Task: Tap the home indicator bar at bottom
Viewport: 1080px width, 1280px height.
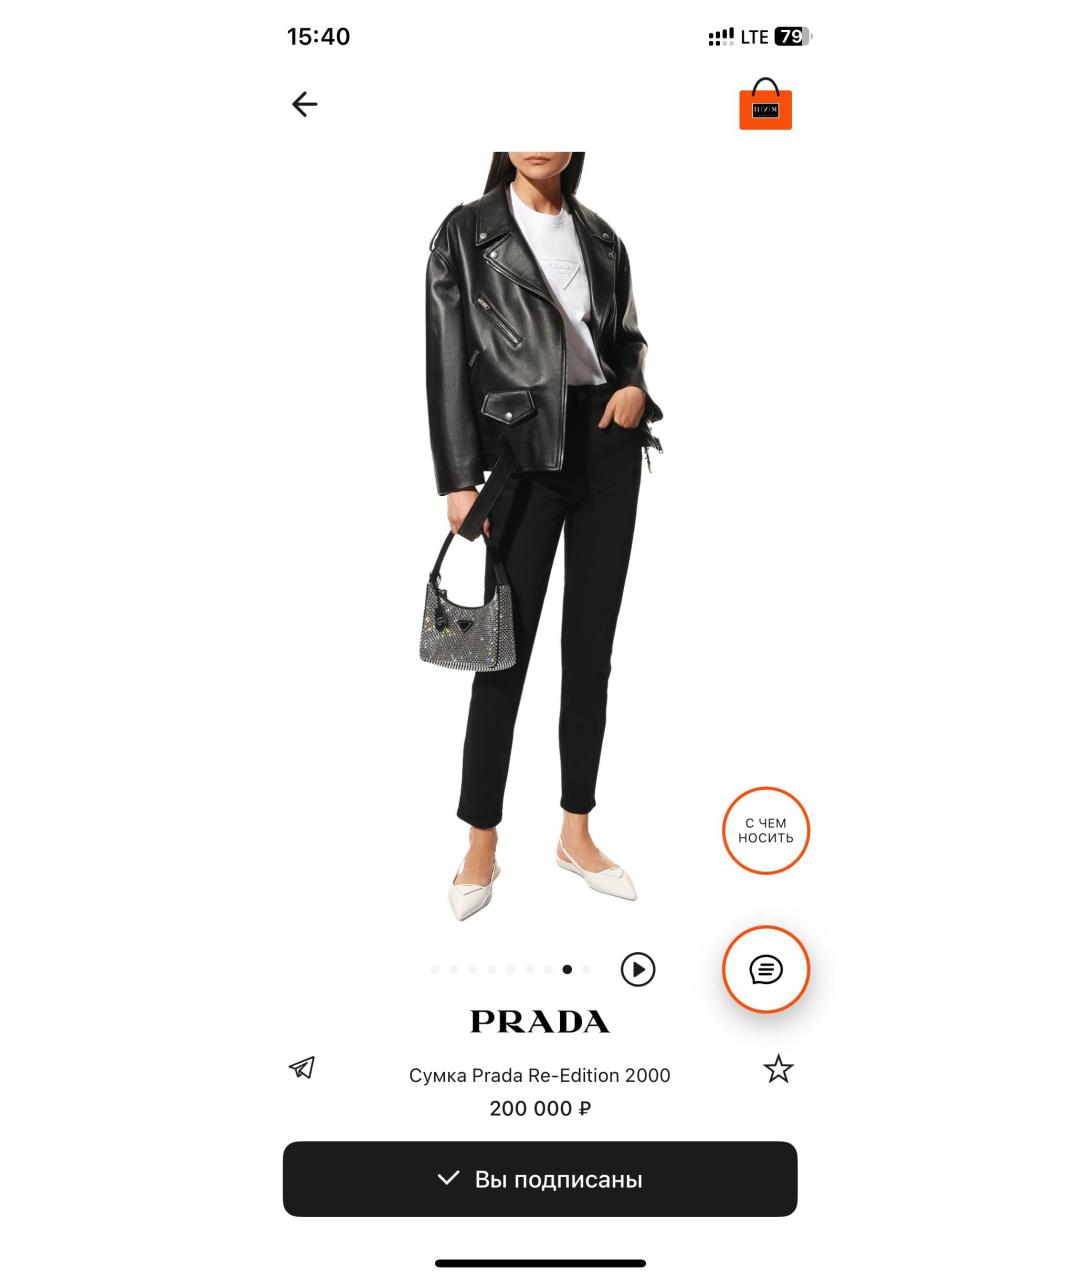Action: [x=540, y=1263]
